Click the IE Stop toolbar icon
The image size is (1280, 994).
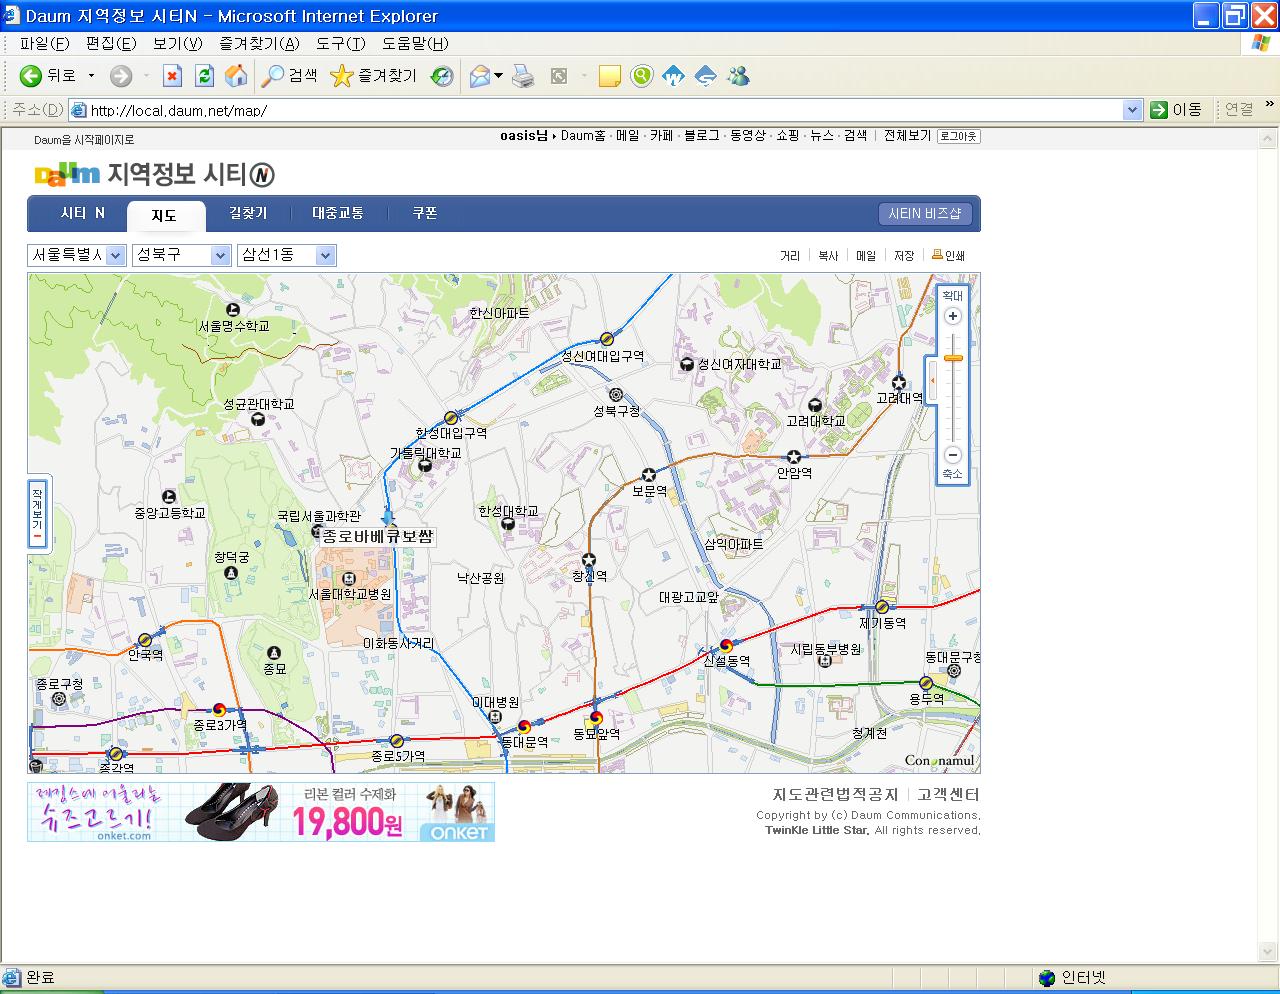pos(172,76)
